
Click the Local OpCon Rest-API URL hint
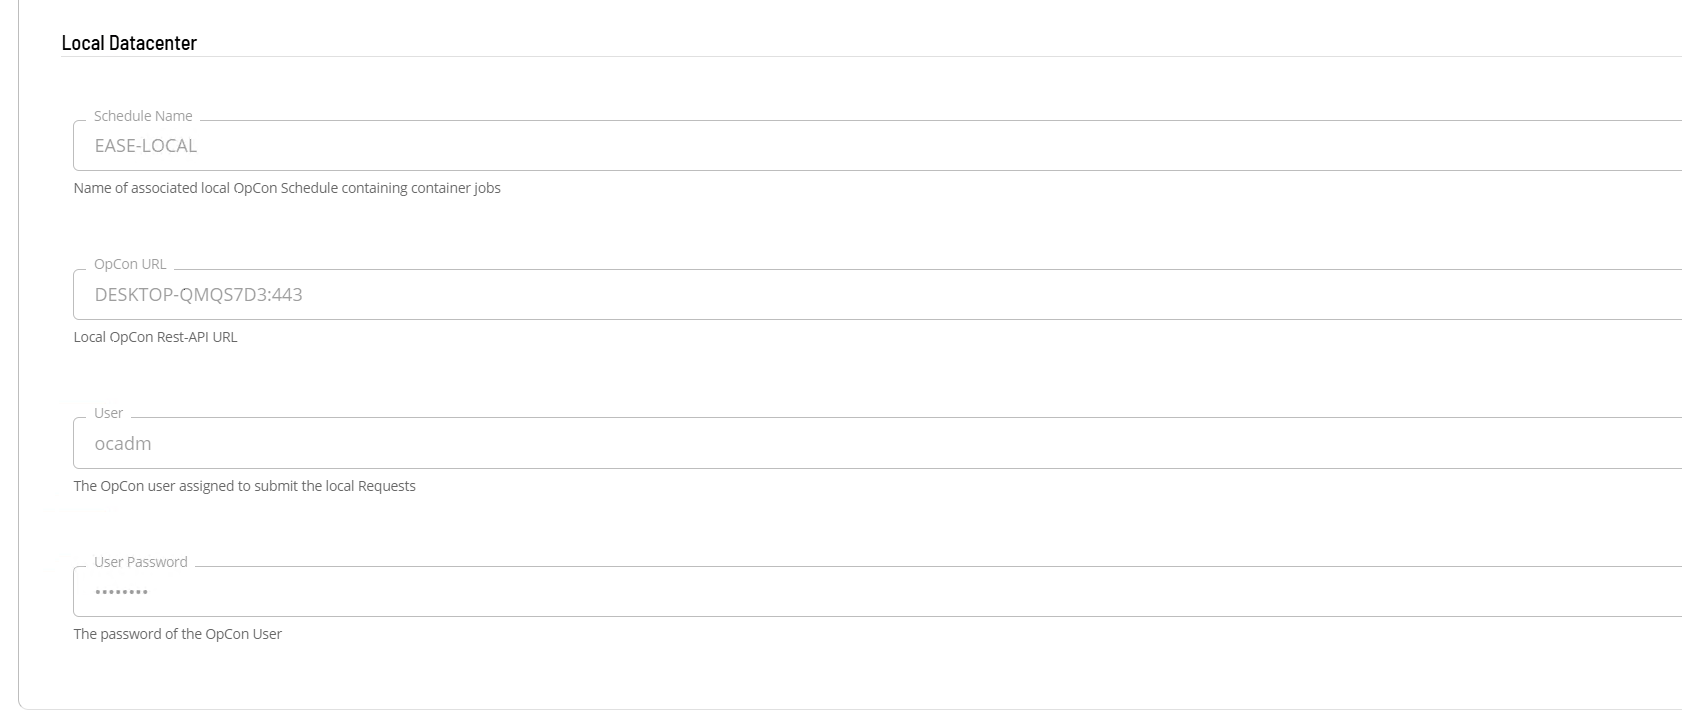(155, 337)
